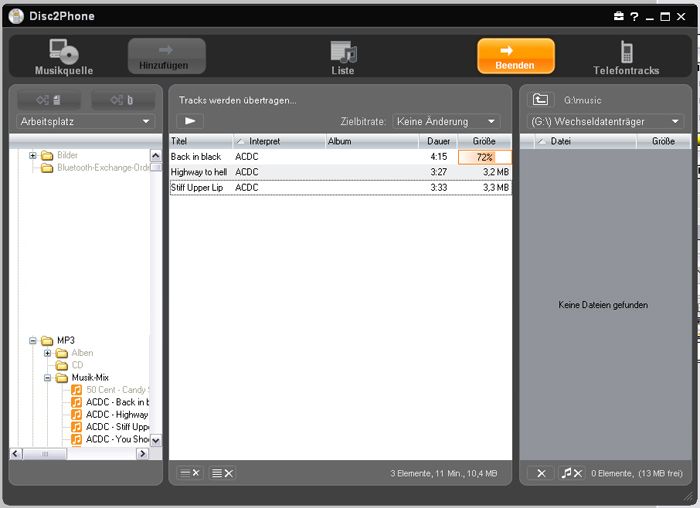Click the Disc2Phone app icon in title bar
The width and height of the screenshot is (700, 508).
coord(17,16)
